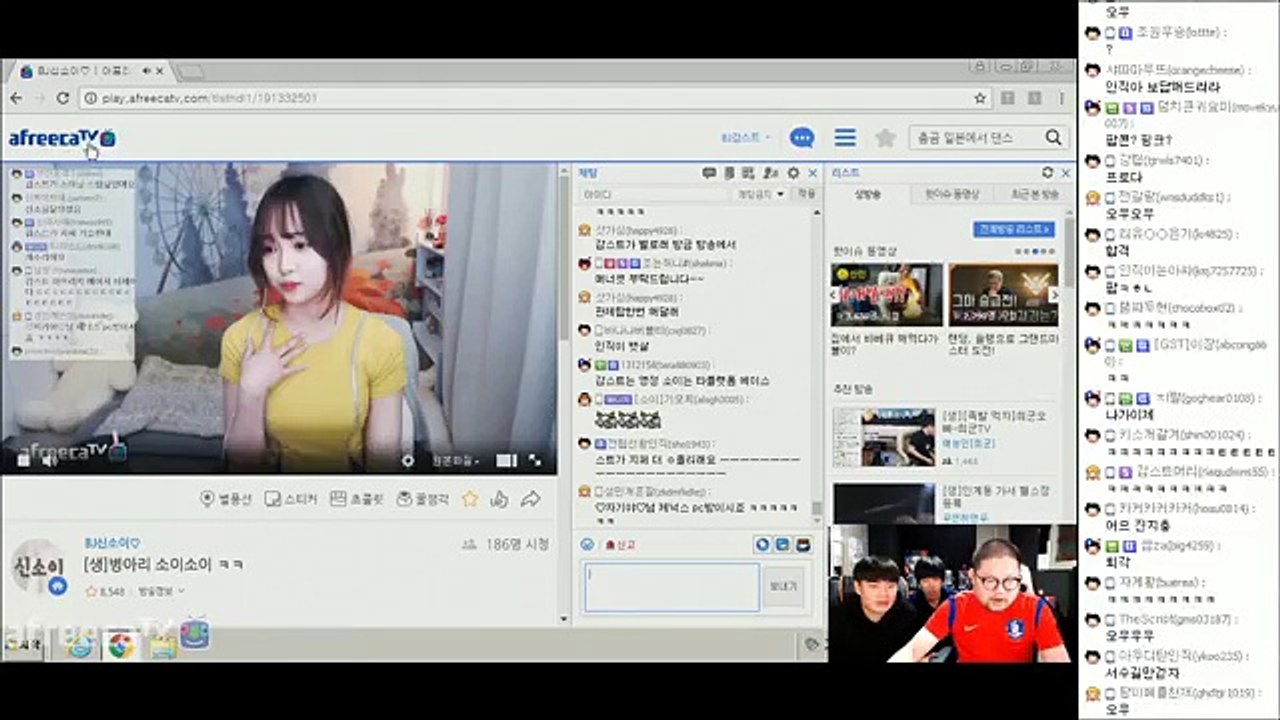Click the Chrome icon in the taskbar
Screen dimensions: 1280x720
(121, 645)
